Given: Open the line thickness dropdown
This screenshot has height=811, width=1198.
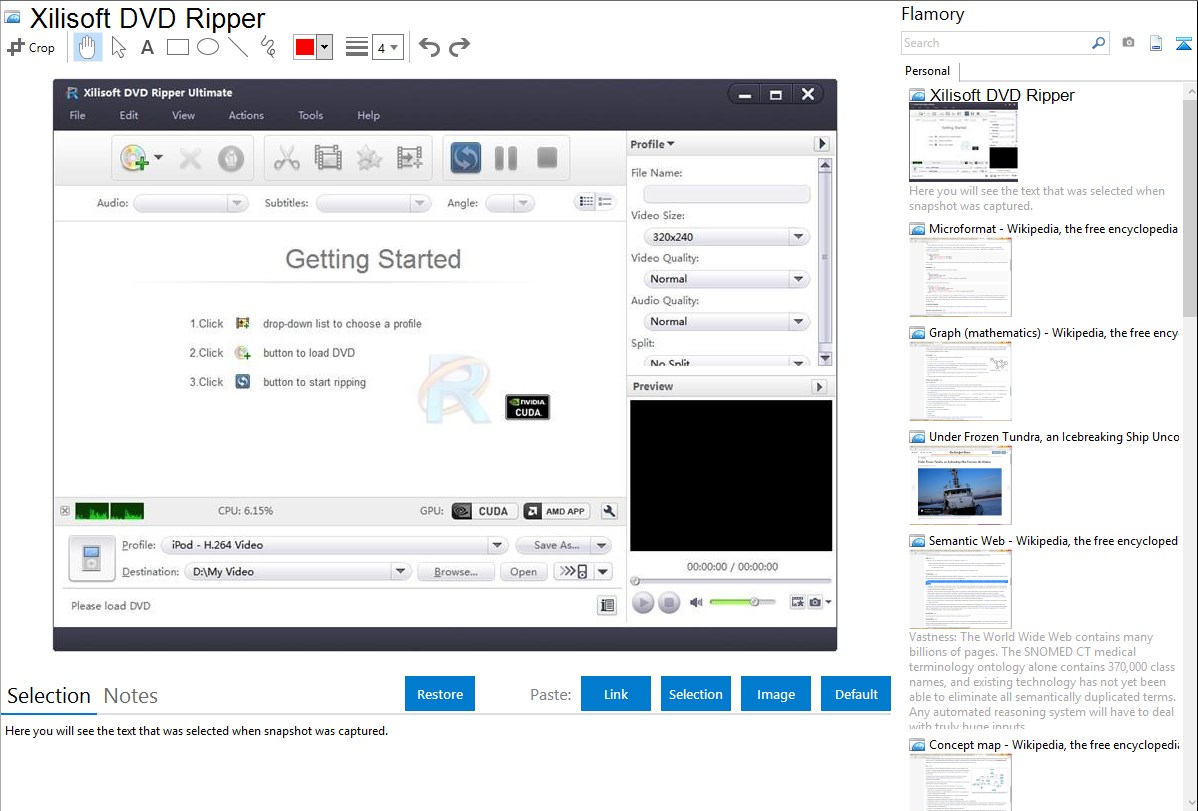Looking at the screenshot, I should tap(388, 47).
